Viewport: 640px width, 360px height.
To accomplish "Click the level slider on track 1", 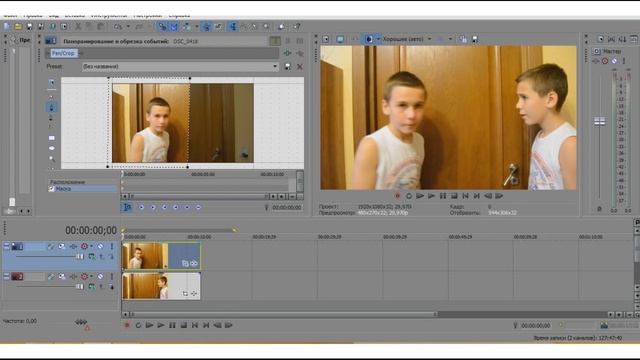I will pos(80,256).
